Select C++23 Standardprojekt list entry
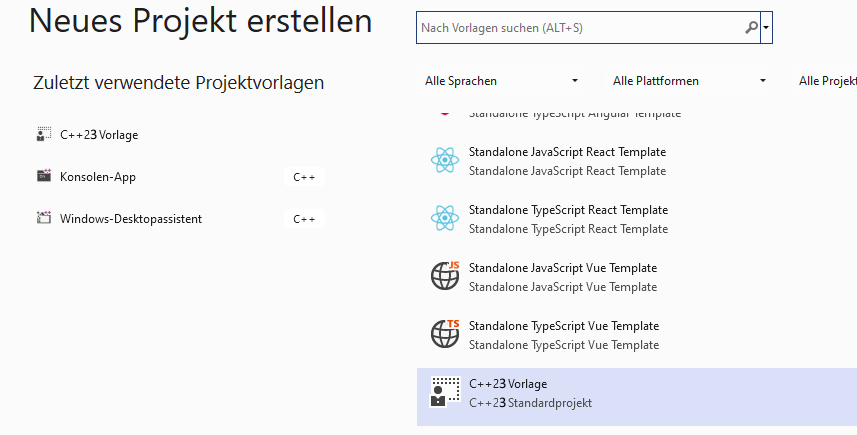Screen dimensions: 857x435 tap(637, 397)
